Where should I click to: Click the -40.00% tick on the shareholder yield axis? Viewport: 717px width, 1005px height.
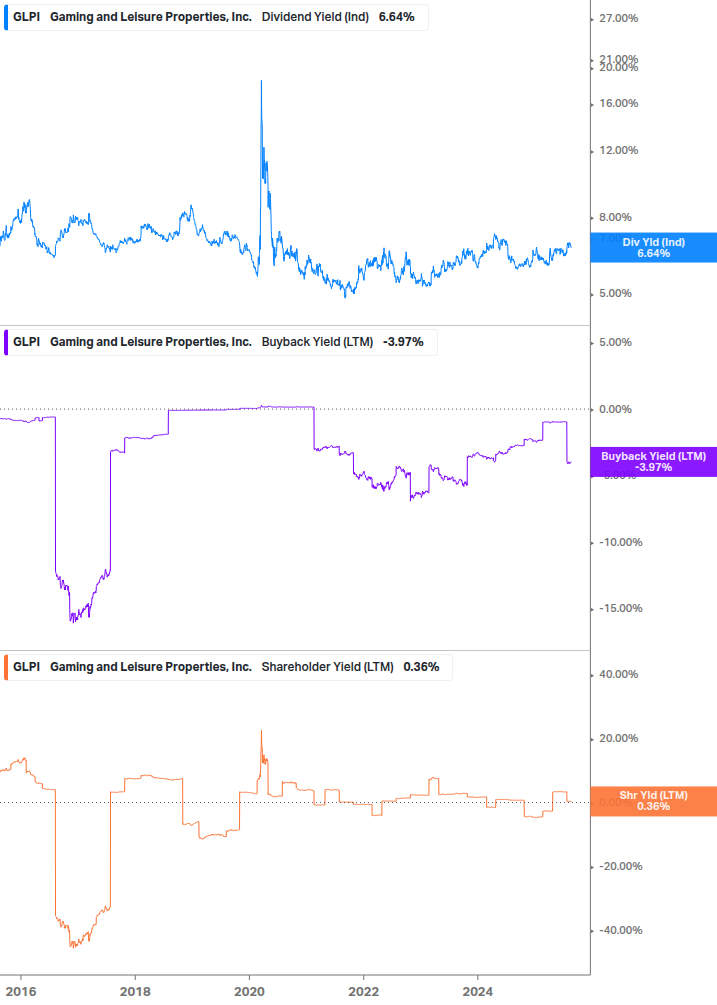[x=620, y=931]
